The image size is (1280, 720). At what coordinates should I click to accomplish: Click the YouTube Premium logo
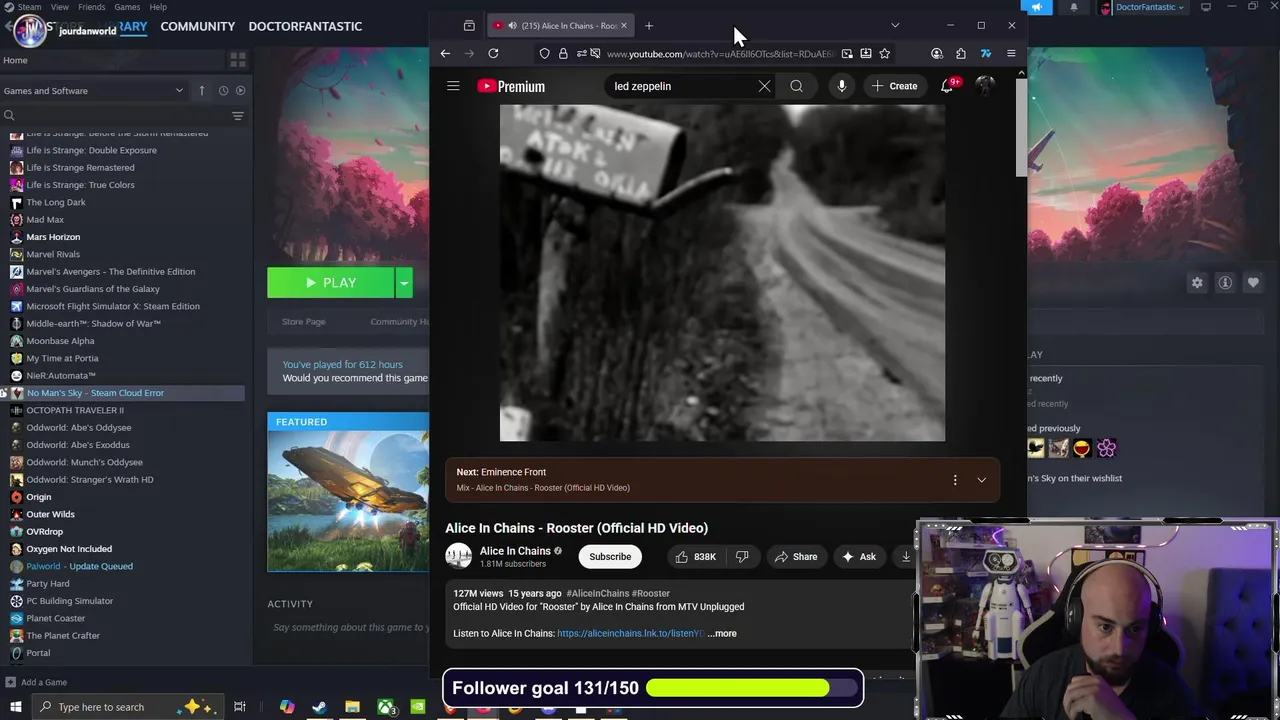[511, 86]
